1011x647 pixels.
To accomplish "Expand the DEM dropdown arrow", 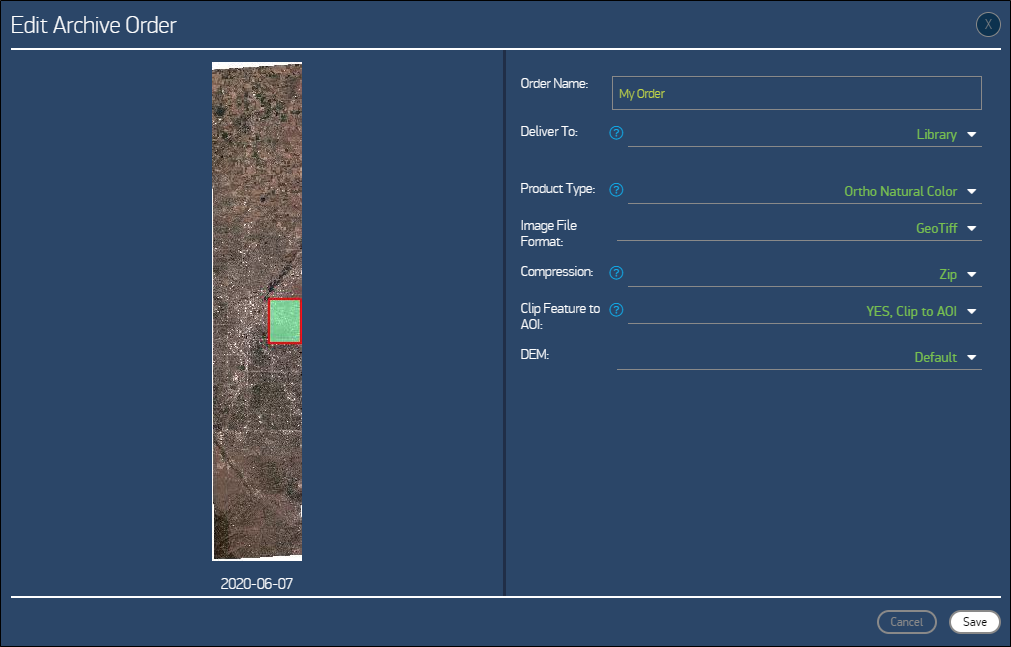I will (x=972, y=357).
